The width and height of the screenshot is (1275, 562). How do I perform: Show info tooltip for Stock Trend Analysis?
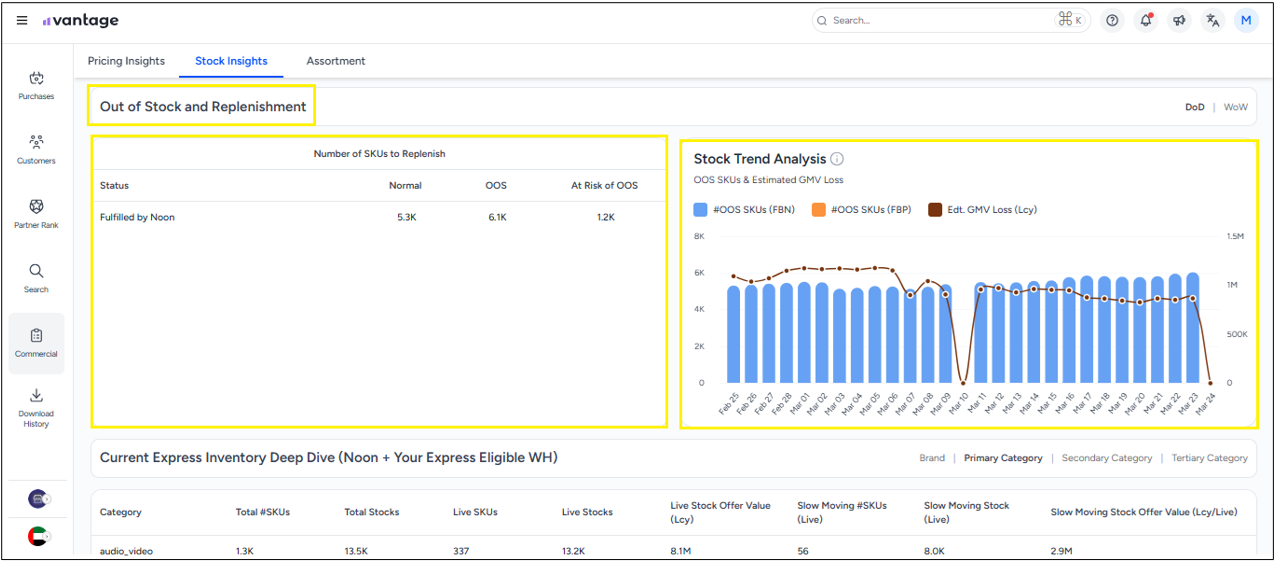point(837,159)
